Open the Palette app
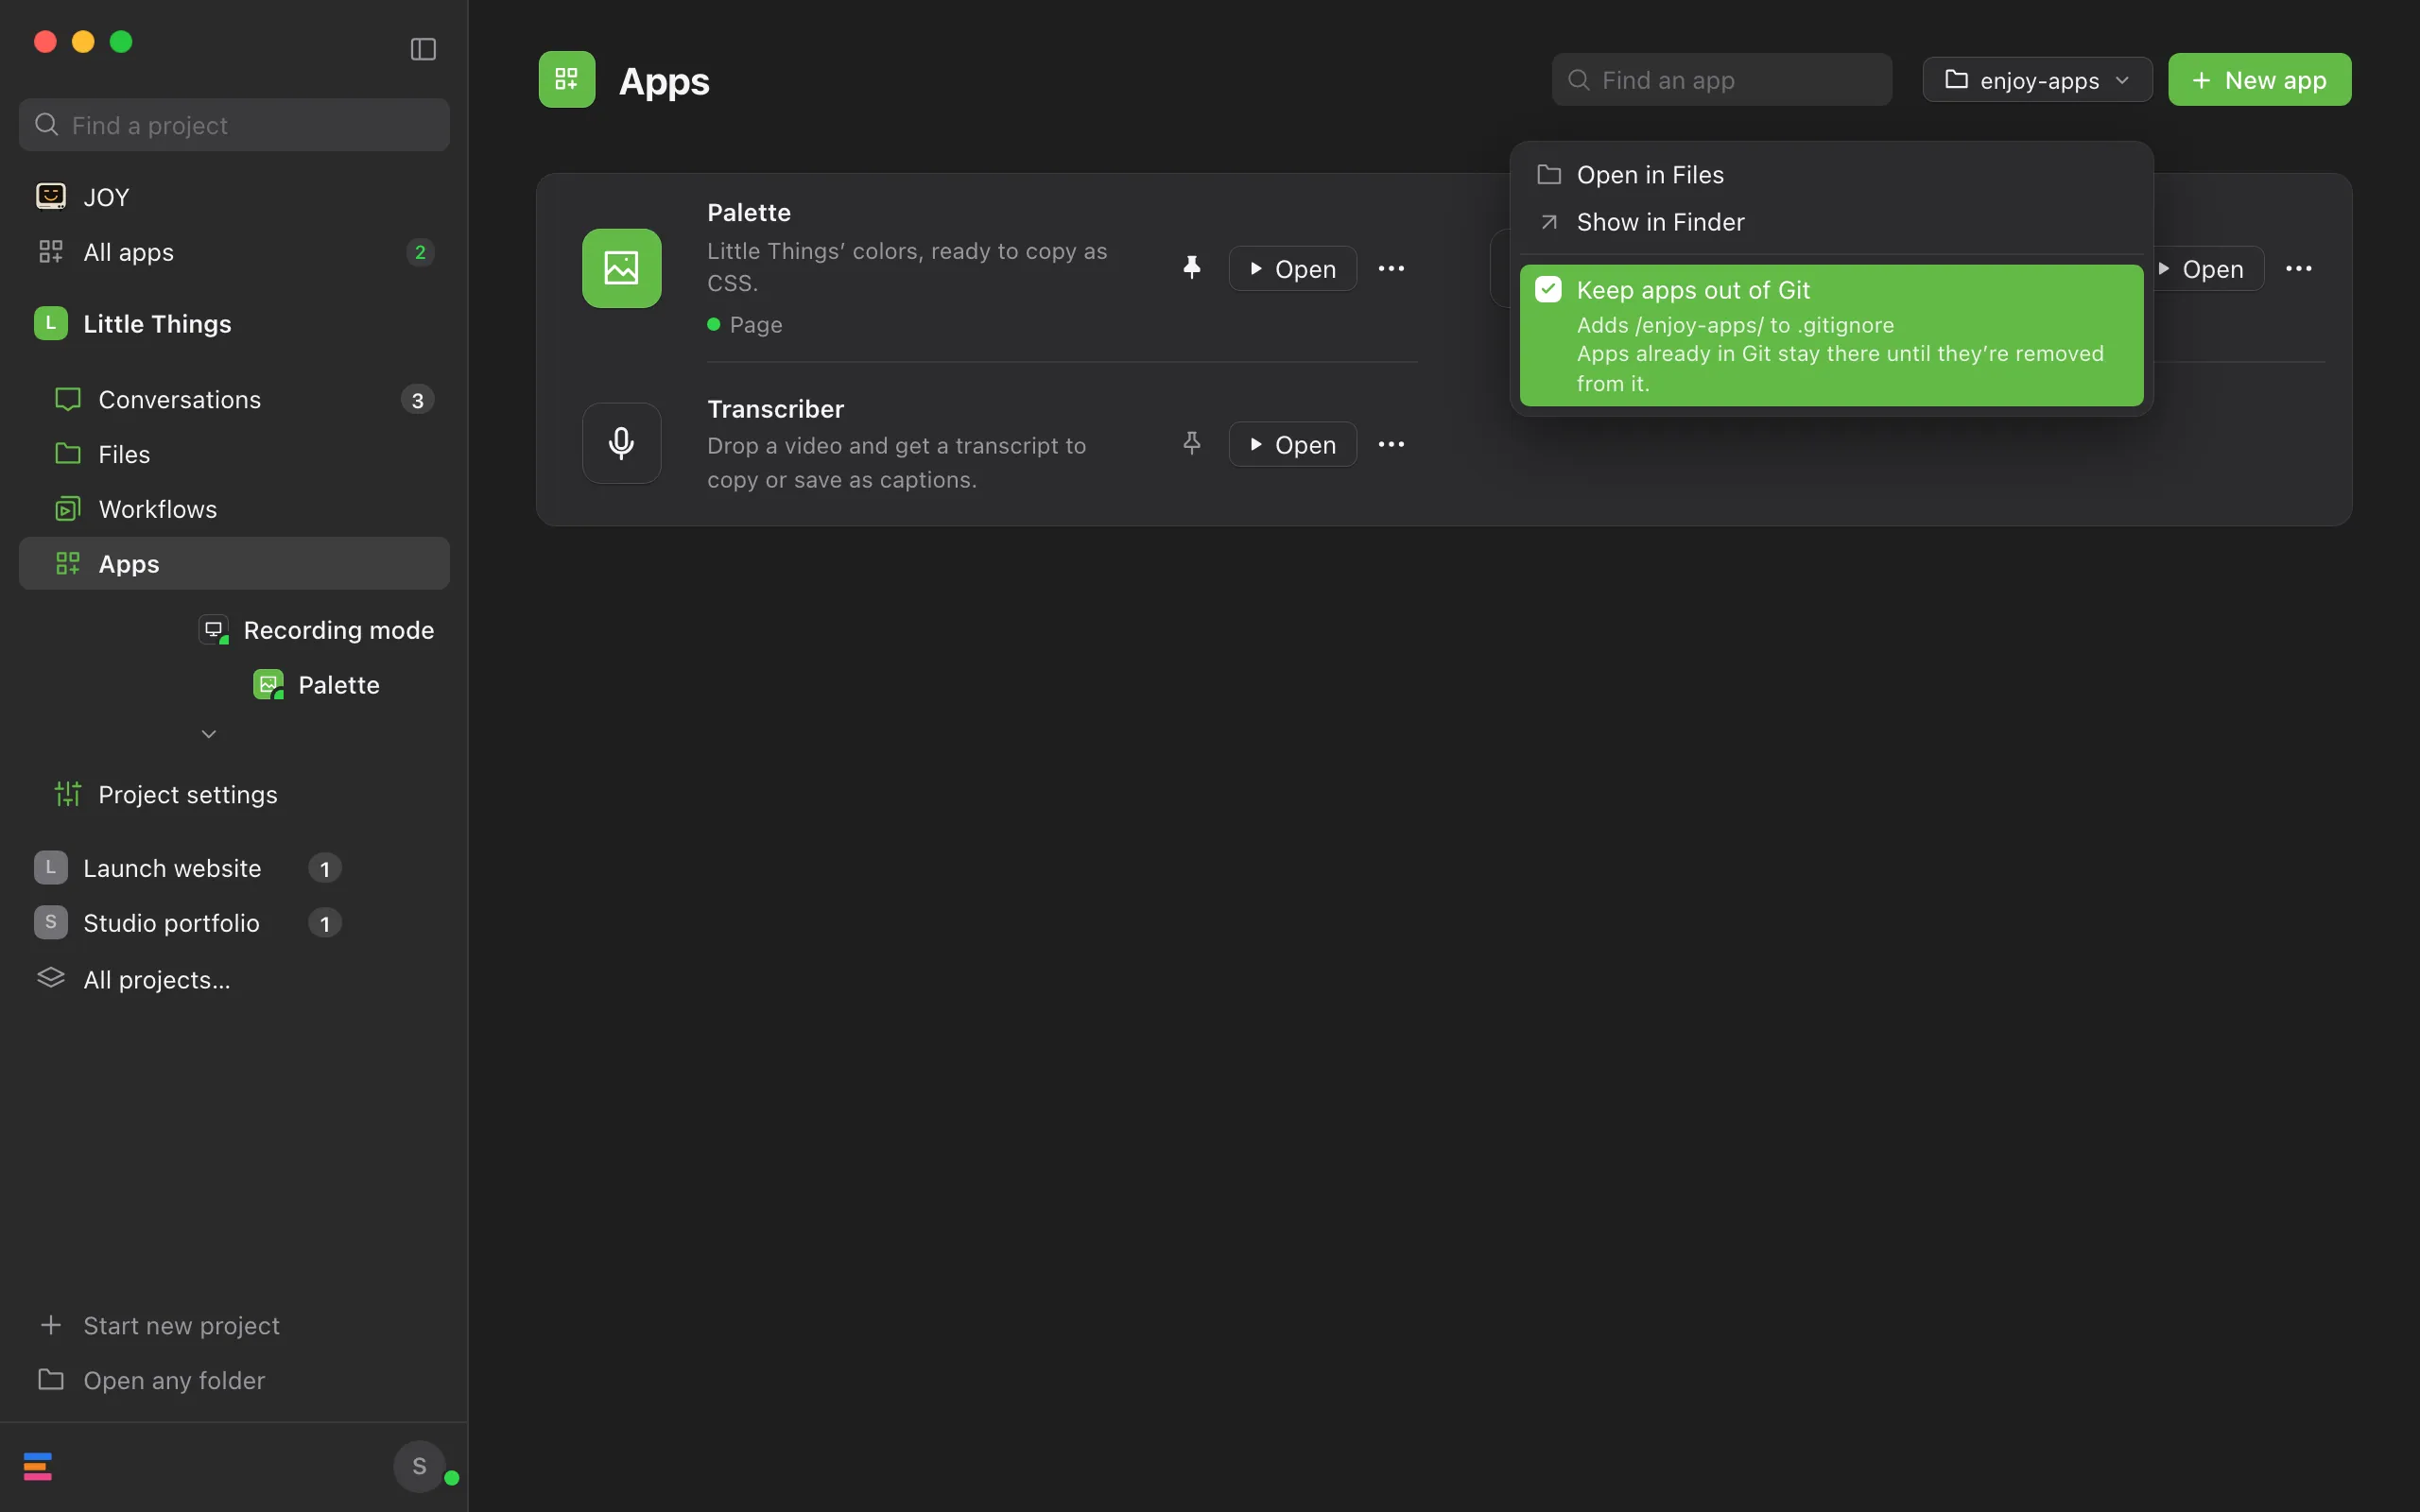 tap(1292, 269)
